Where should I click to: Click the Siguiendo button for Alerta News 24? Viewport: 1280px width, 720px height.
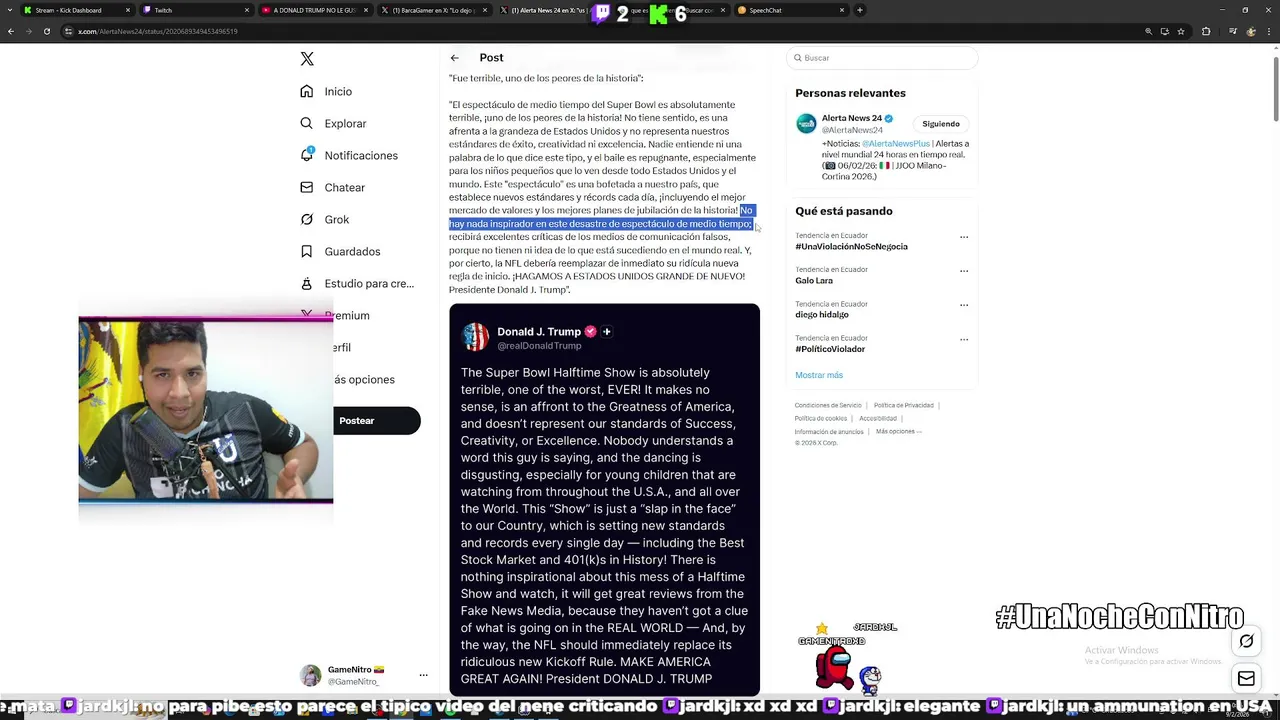point(941,124)
